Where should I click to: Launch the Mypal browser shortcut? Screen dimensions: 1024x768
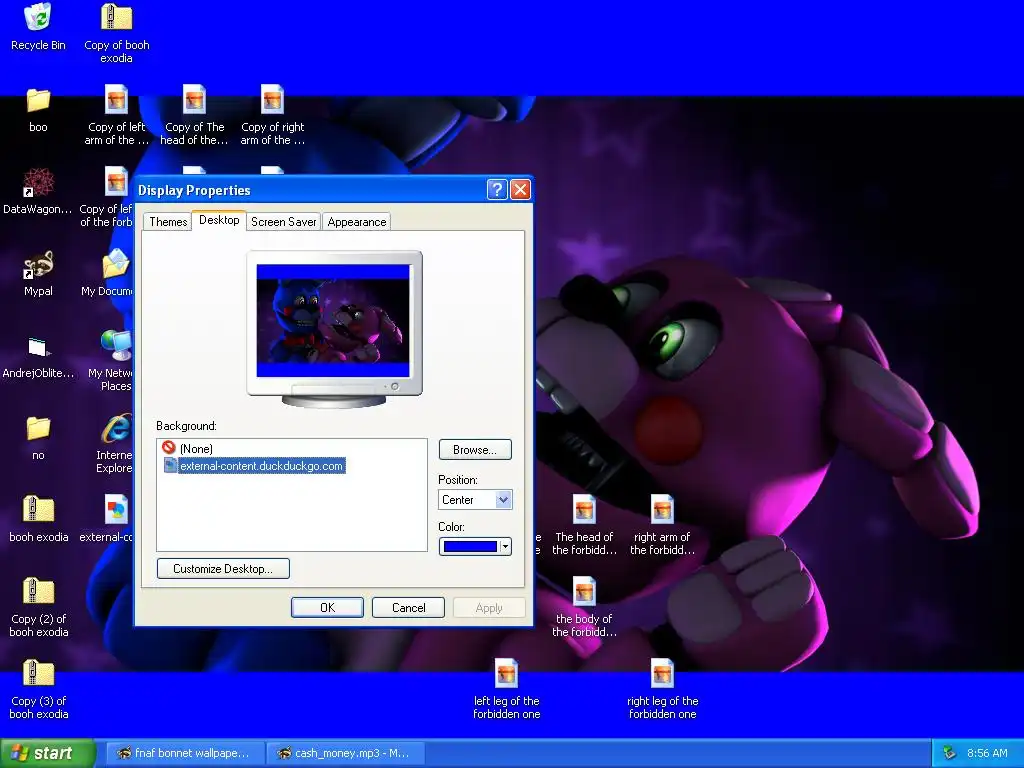pos(38,264)
